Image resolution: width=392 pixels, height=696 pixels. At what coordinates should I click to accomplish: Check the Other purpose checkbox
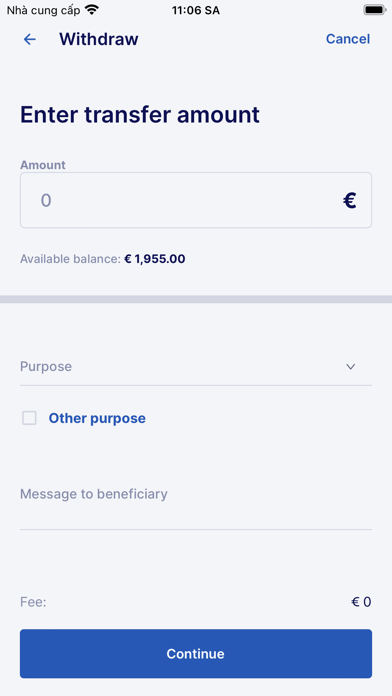click(x=29, y=418)
